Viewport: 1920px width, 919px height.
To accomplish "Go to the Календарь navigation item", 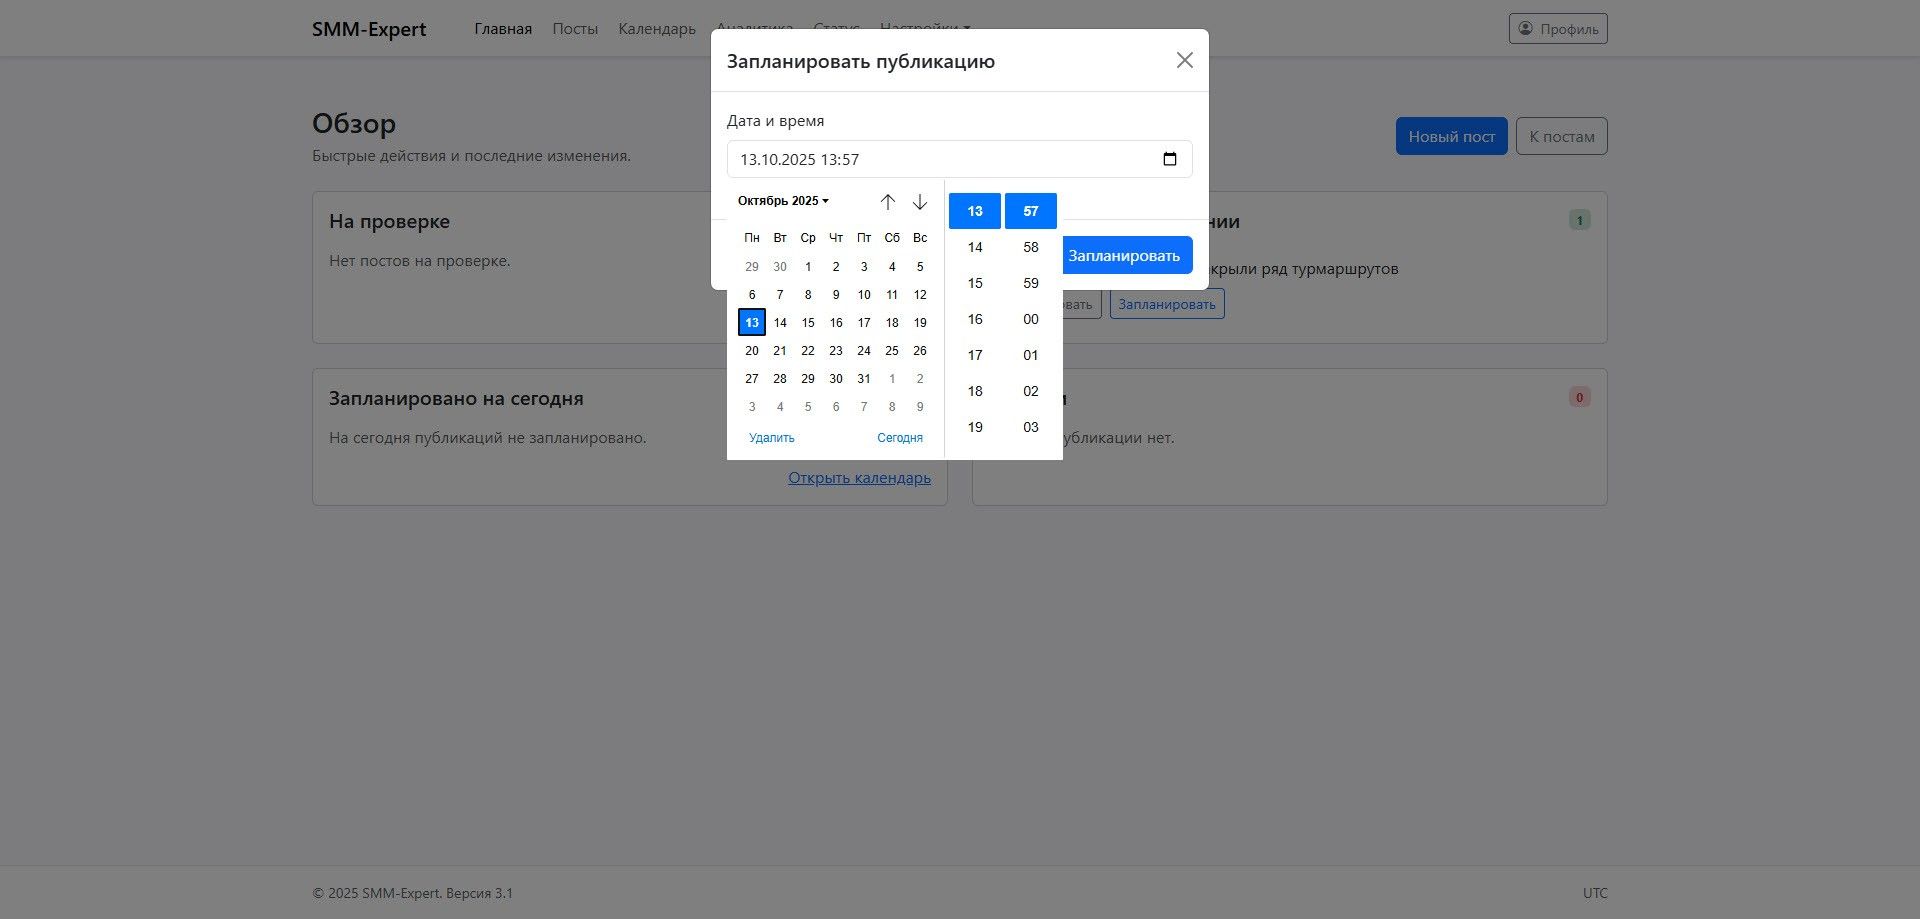I will tap(657, 29).
